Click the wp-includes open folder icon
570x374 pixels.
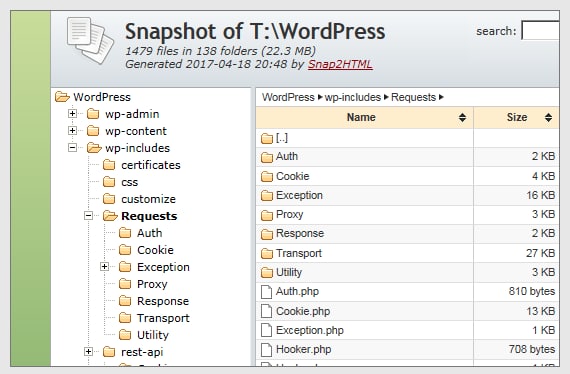(x=94, y=148)
